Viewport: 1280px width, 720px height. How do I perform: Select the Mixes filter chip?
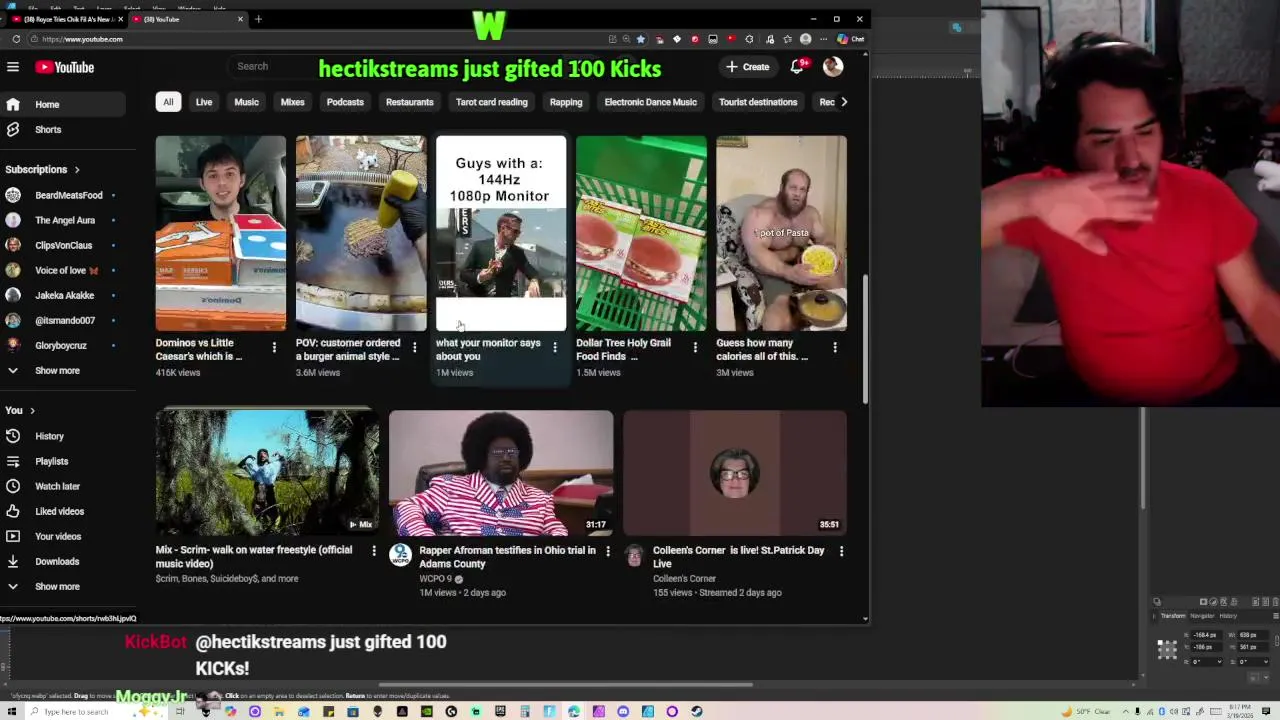[x=293, y=102]
